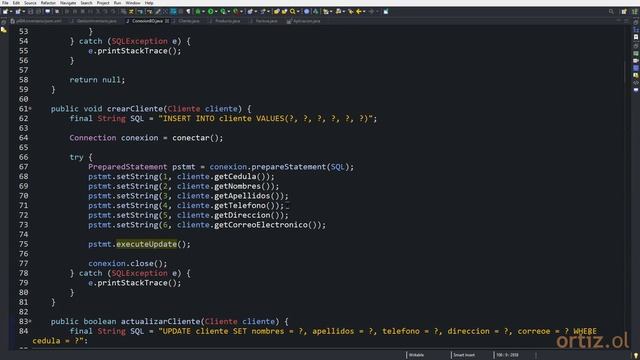Click the yellow Back navigation arrow

point(358,11)
